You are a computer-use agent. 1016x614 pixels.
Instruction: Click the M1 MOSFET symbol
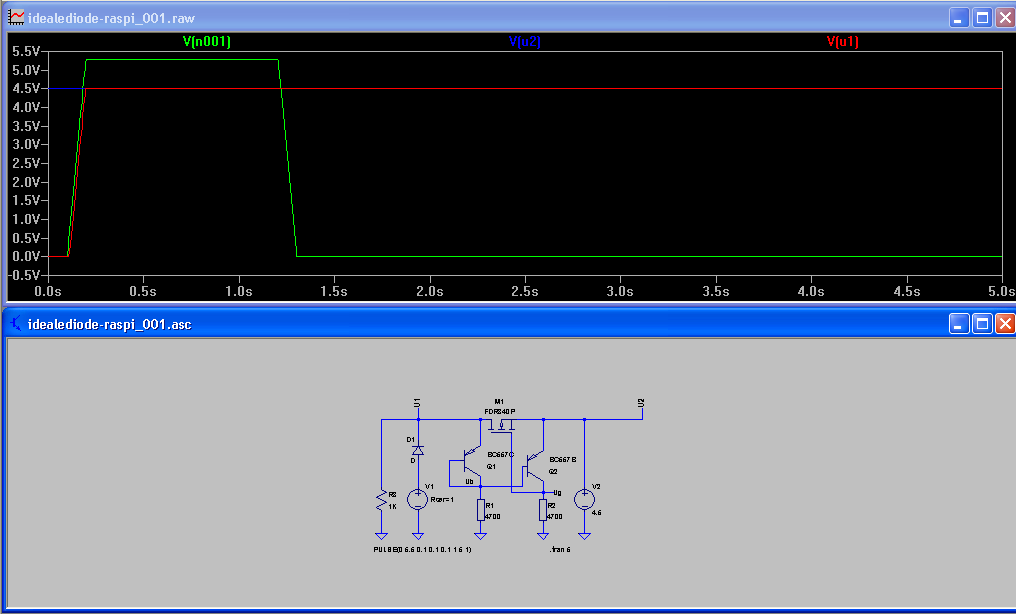click(x=502, y=426)
